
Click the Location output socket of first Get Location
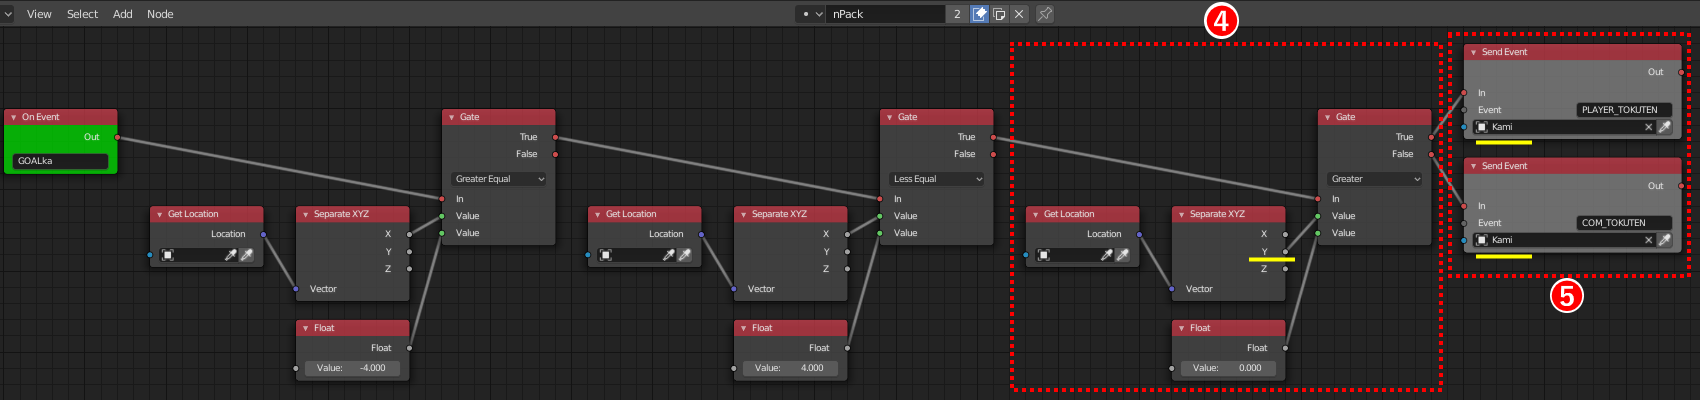[264, 234]
